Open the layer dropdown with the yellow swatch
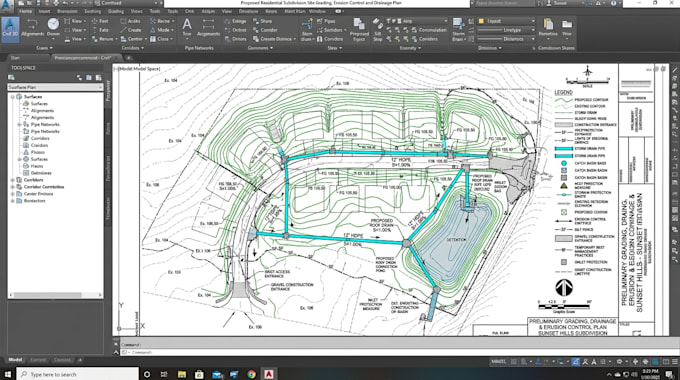This screenshot has height=380, width=680. click(x=507, y=21)
